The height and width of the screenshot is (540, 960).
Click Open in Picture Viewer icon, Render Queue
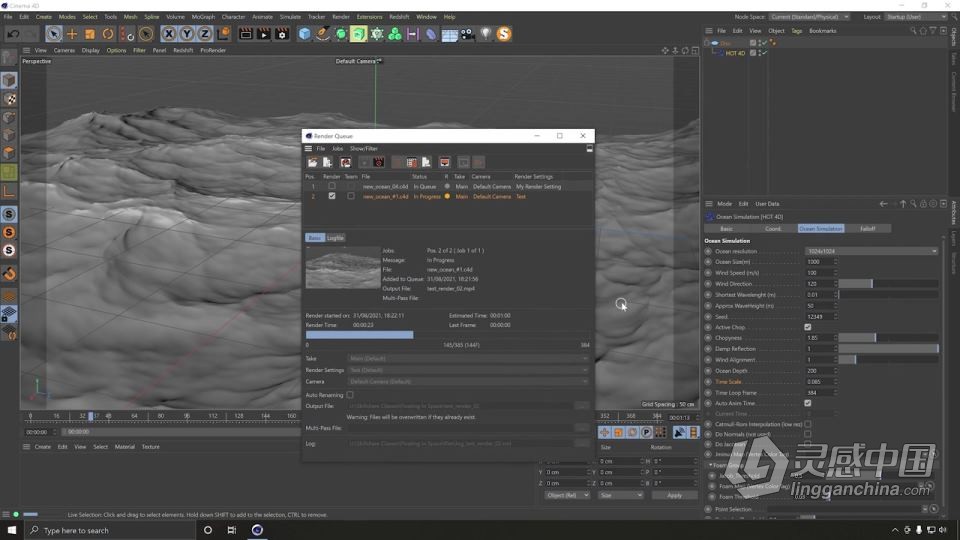[x=444, y=162]
